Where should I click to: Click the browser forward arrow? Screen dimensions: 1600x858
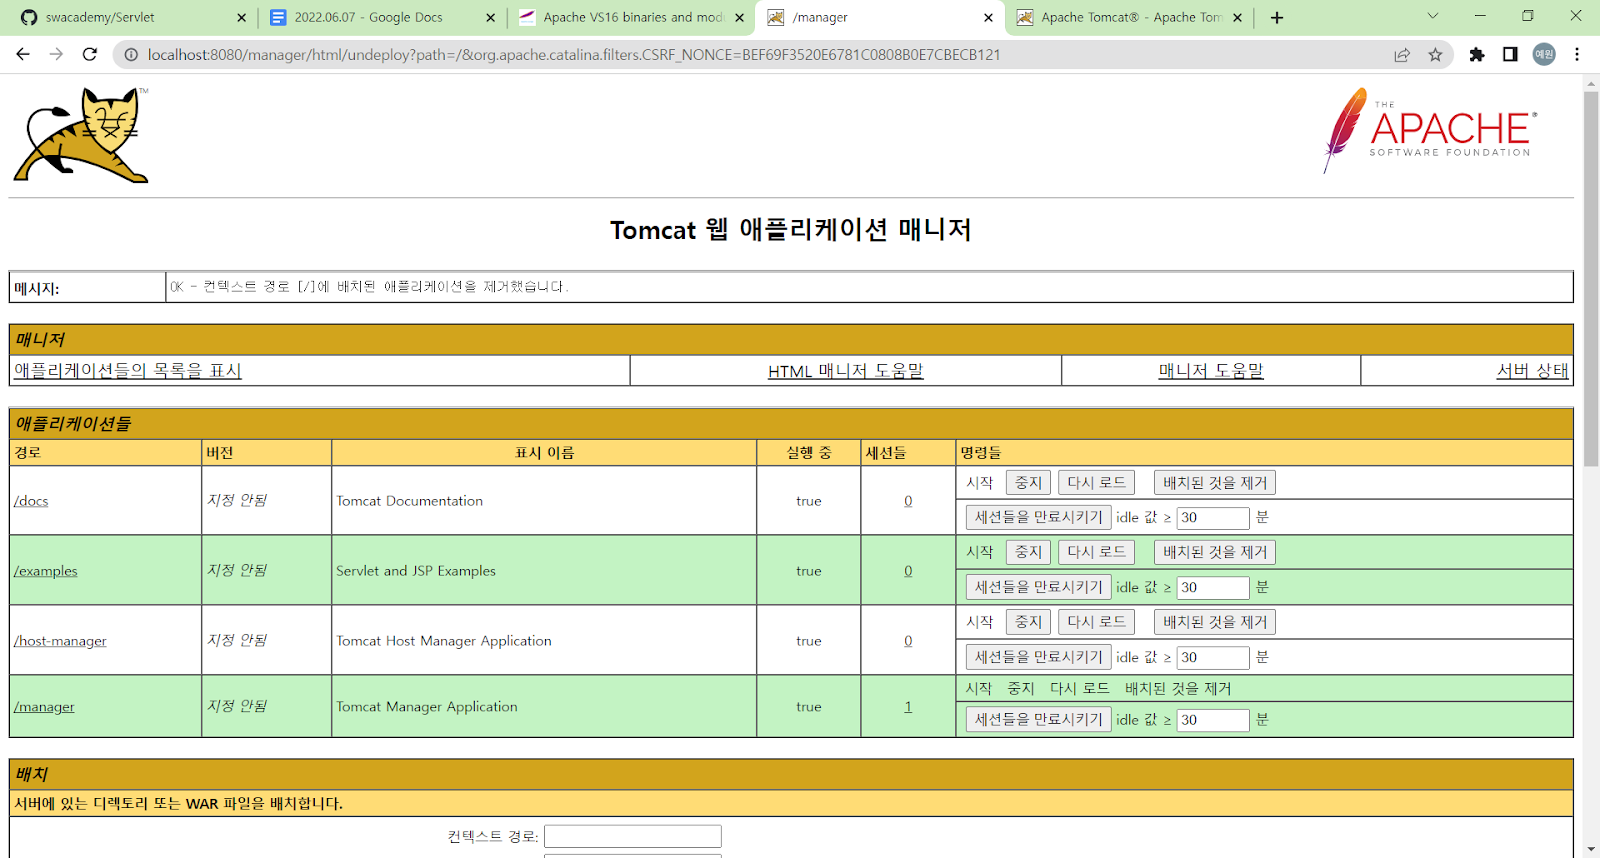click(x=56, y=54)
